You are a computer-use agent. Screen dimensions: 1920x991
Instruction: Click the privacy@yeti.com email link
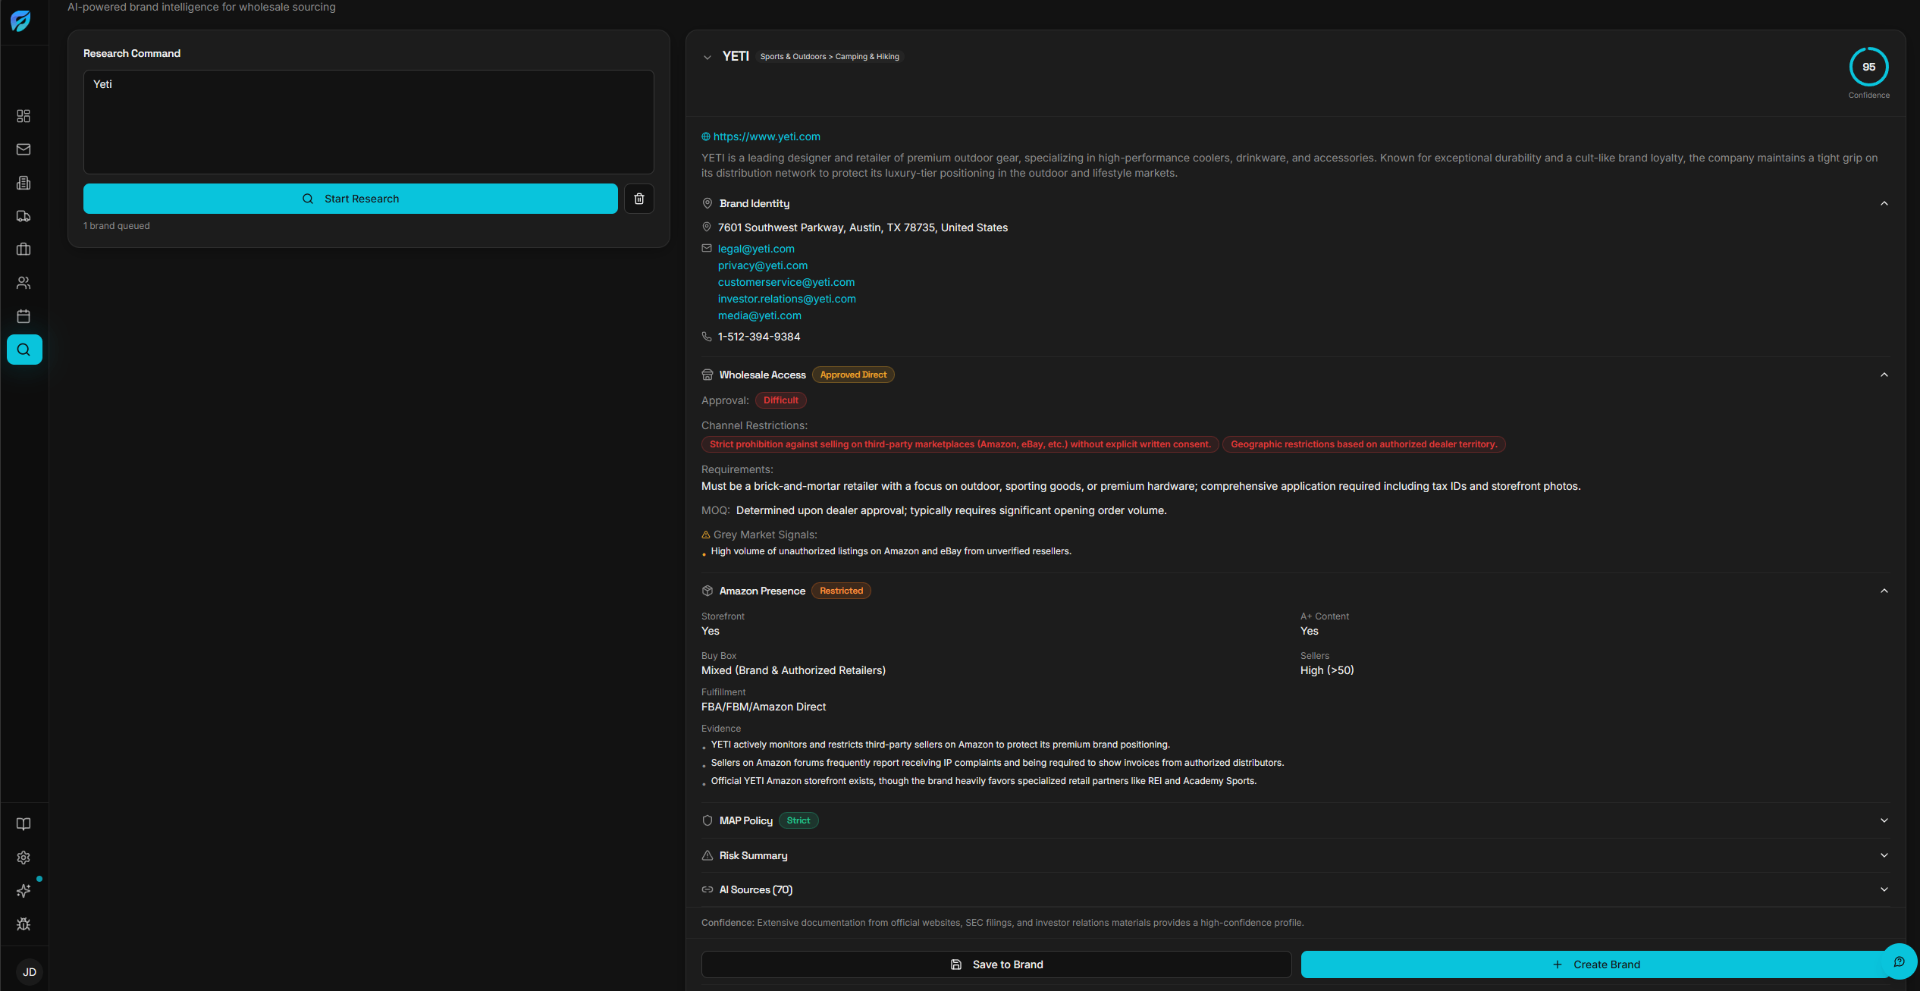click(x=763, y=266)
